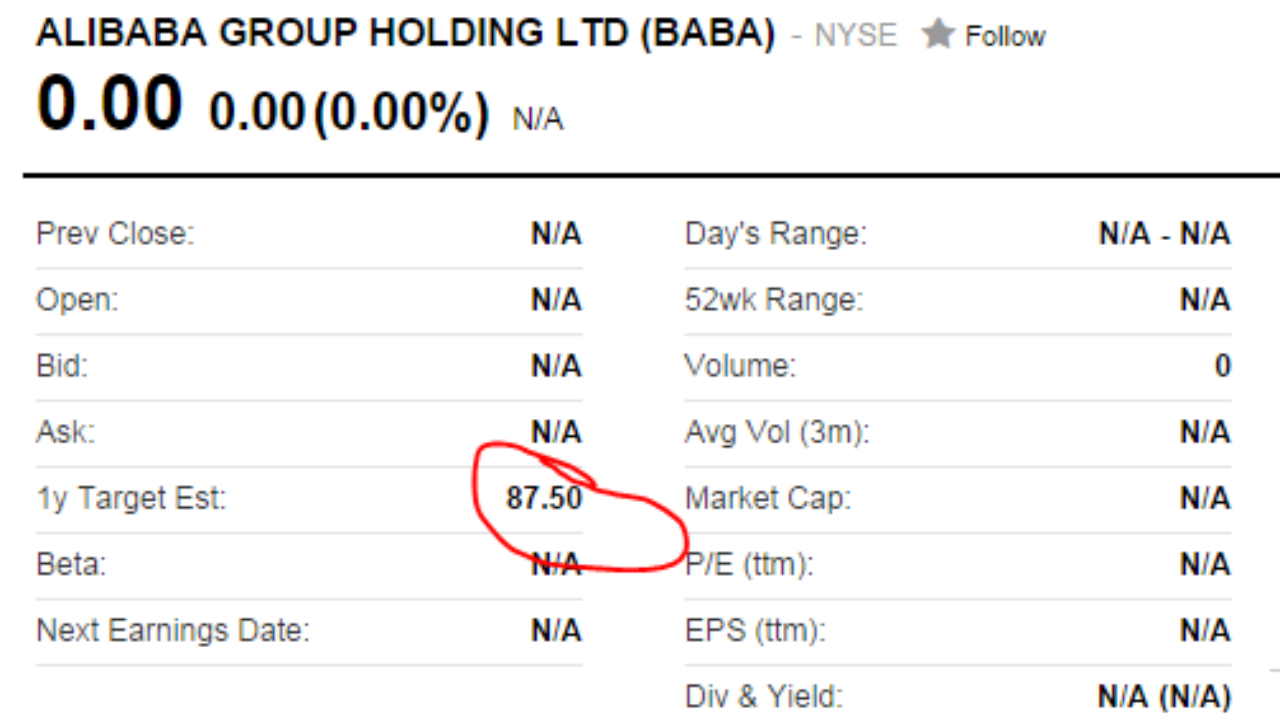
Task: Select the Next Earnings Date label
Action: pos(173,631)
